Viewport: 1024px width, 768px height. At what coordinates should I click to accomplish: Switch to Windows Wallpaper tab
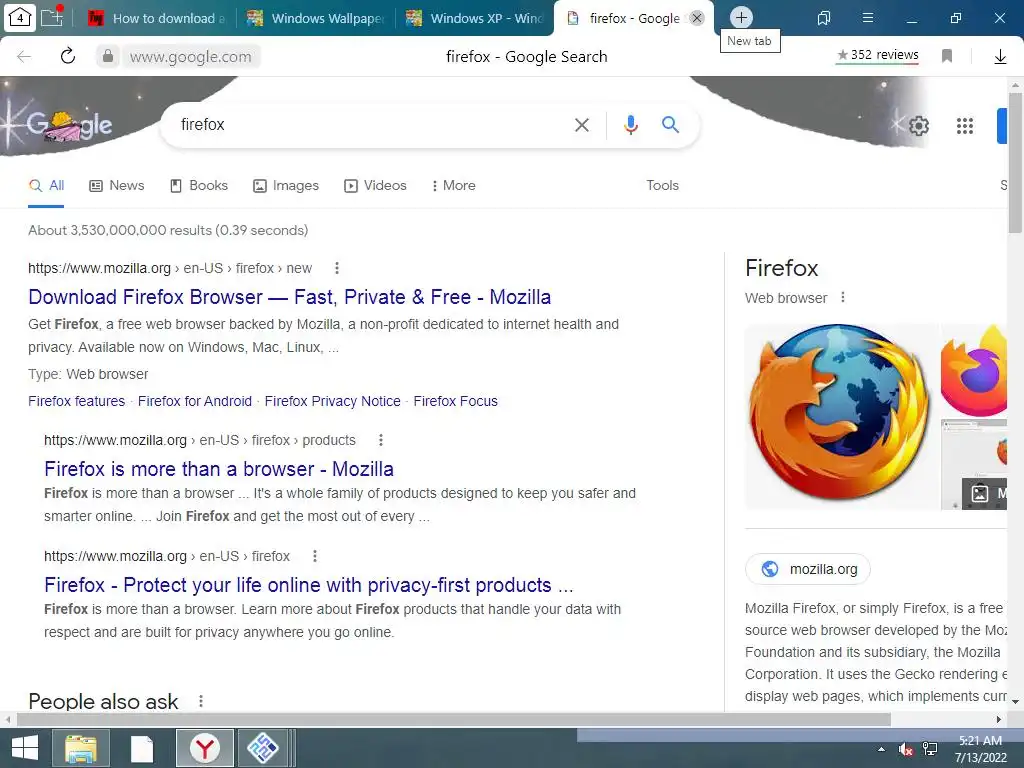[316, 18]
